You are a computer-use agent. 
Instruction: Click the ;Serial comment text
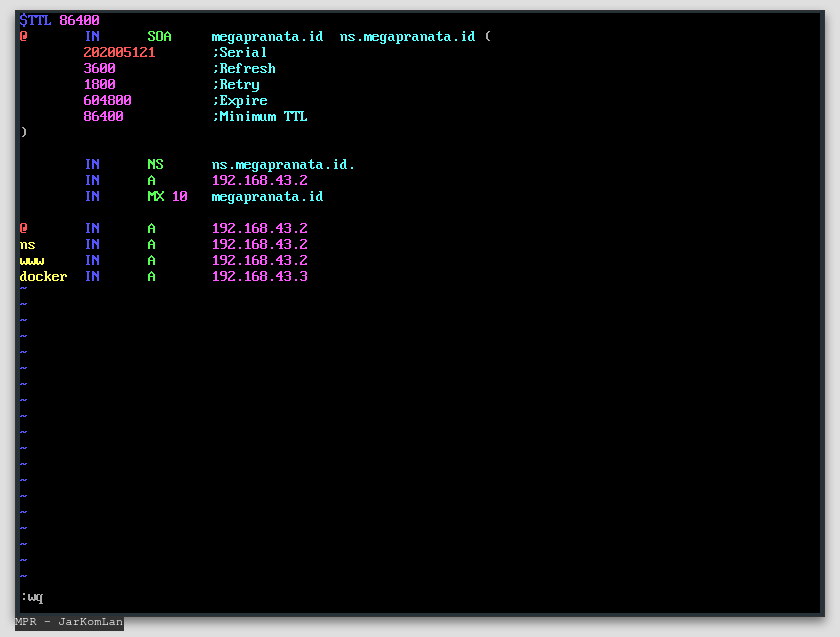[x=239, y=52]
